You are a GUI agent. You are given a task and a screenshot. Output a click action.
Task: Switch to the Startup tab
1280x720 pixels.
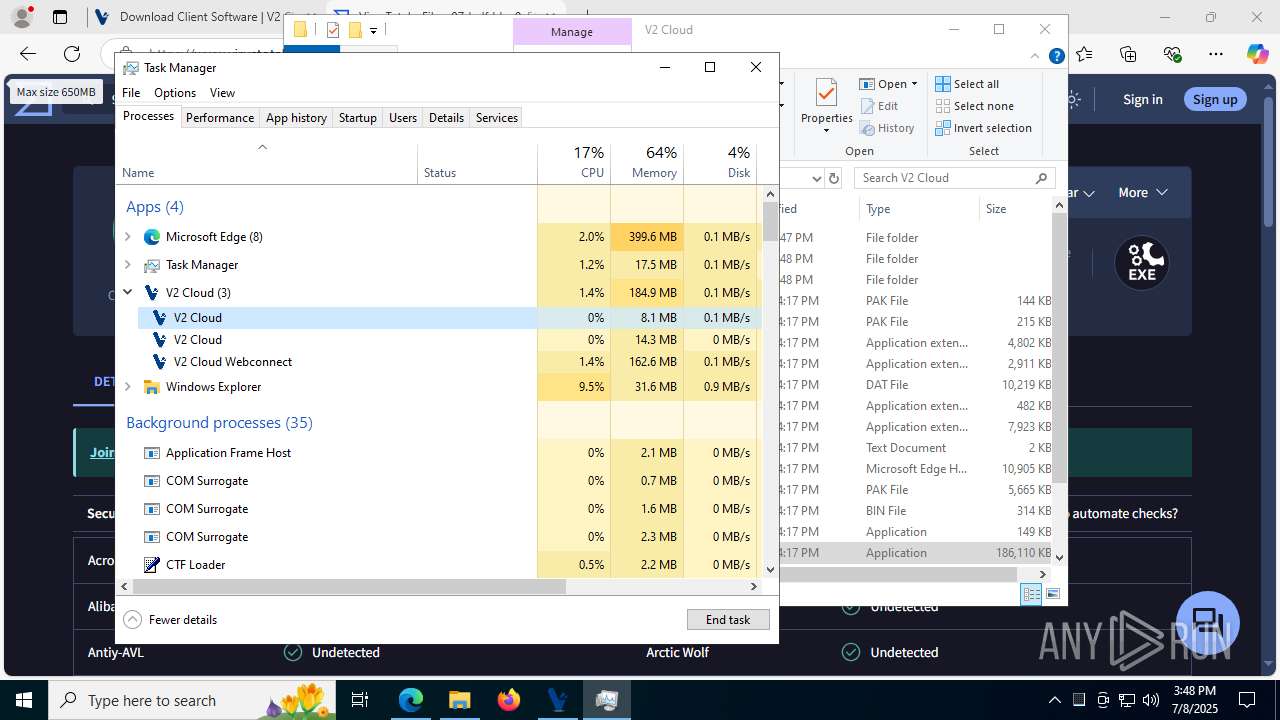[x=357, y=118]
